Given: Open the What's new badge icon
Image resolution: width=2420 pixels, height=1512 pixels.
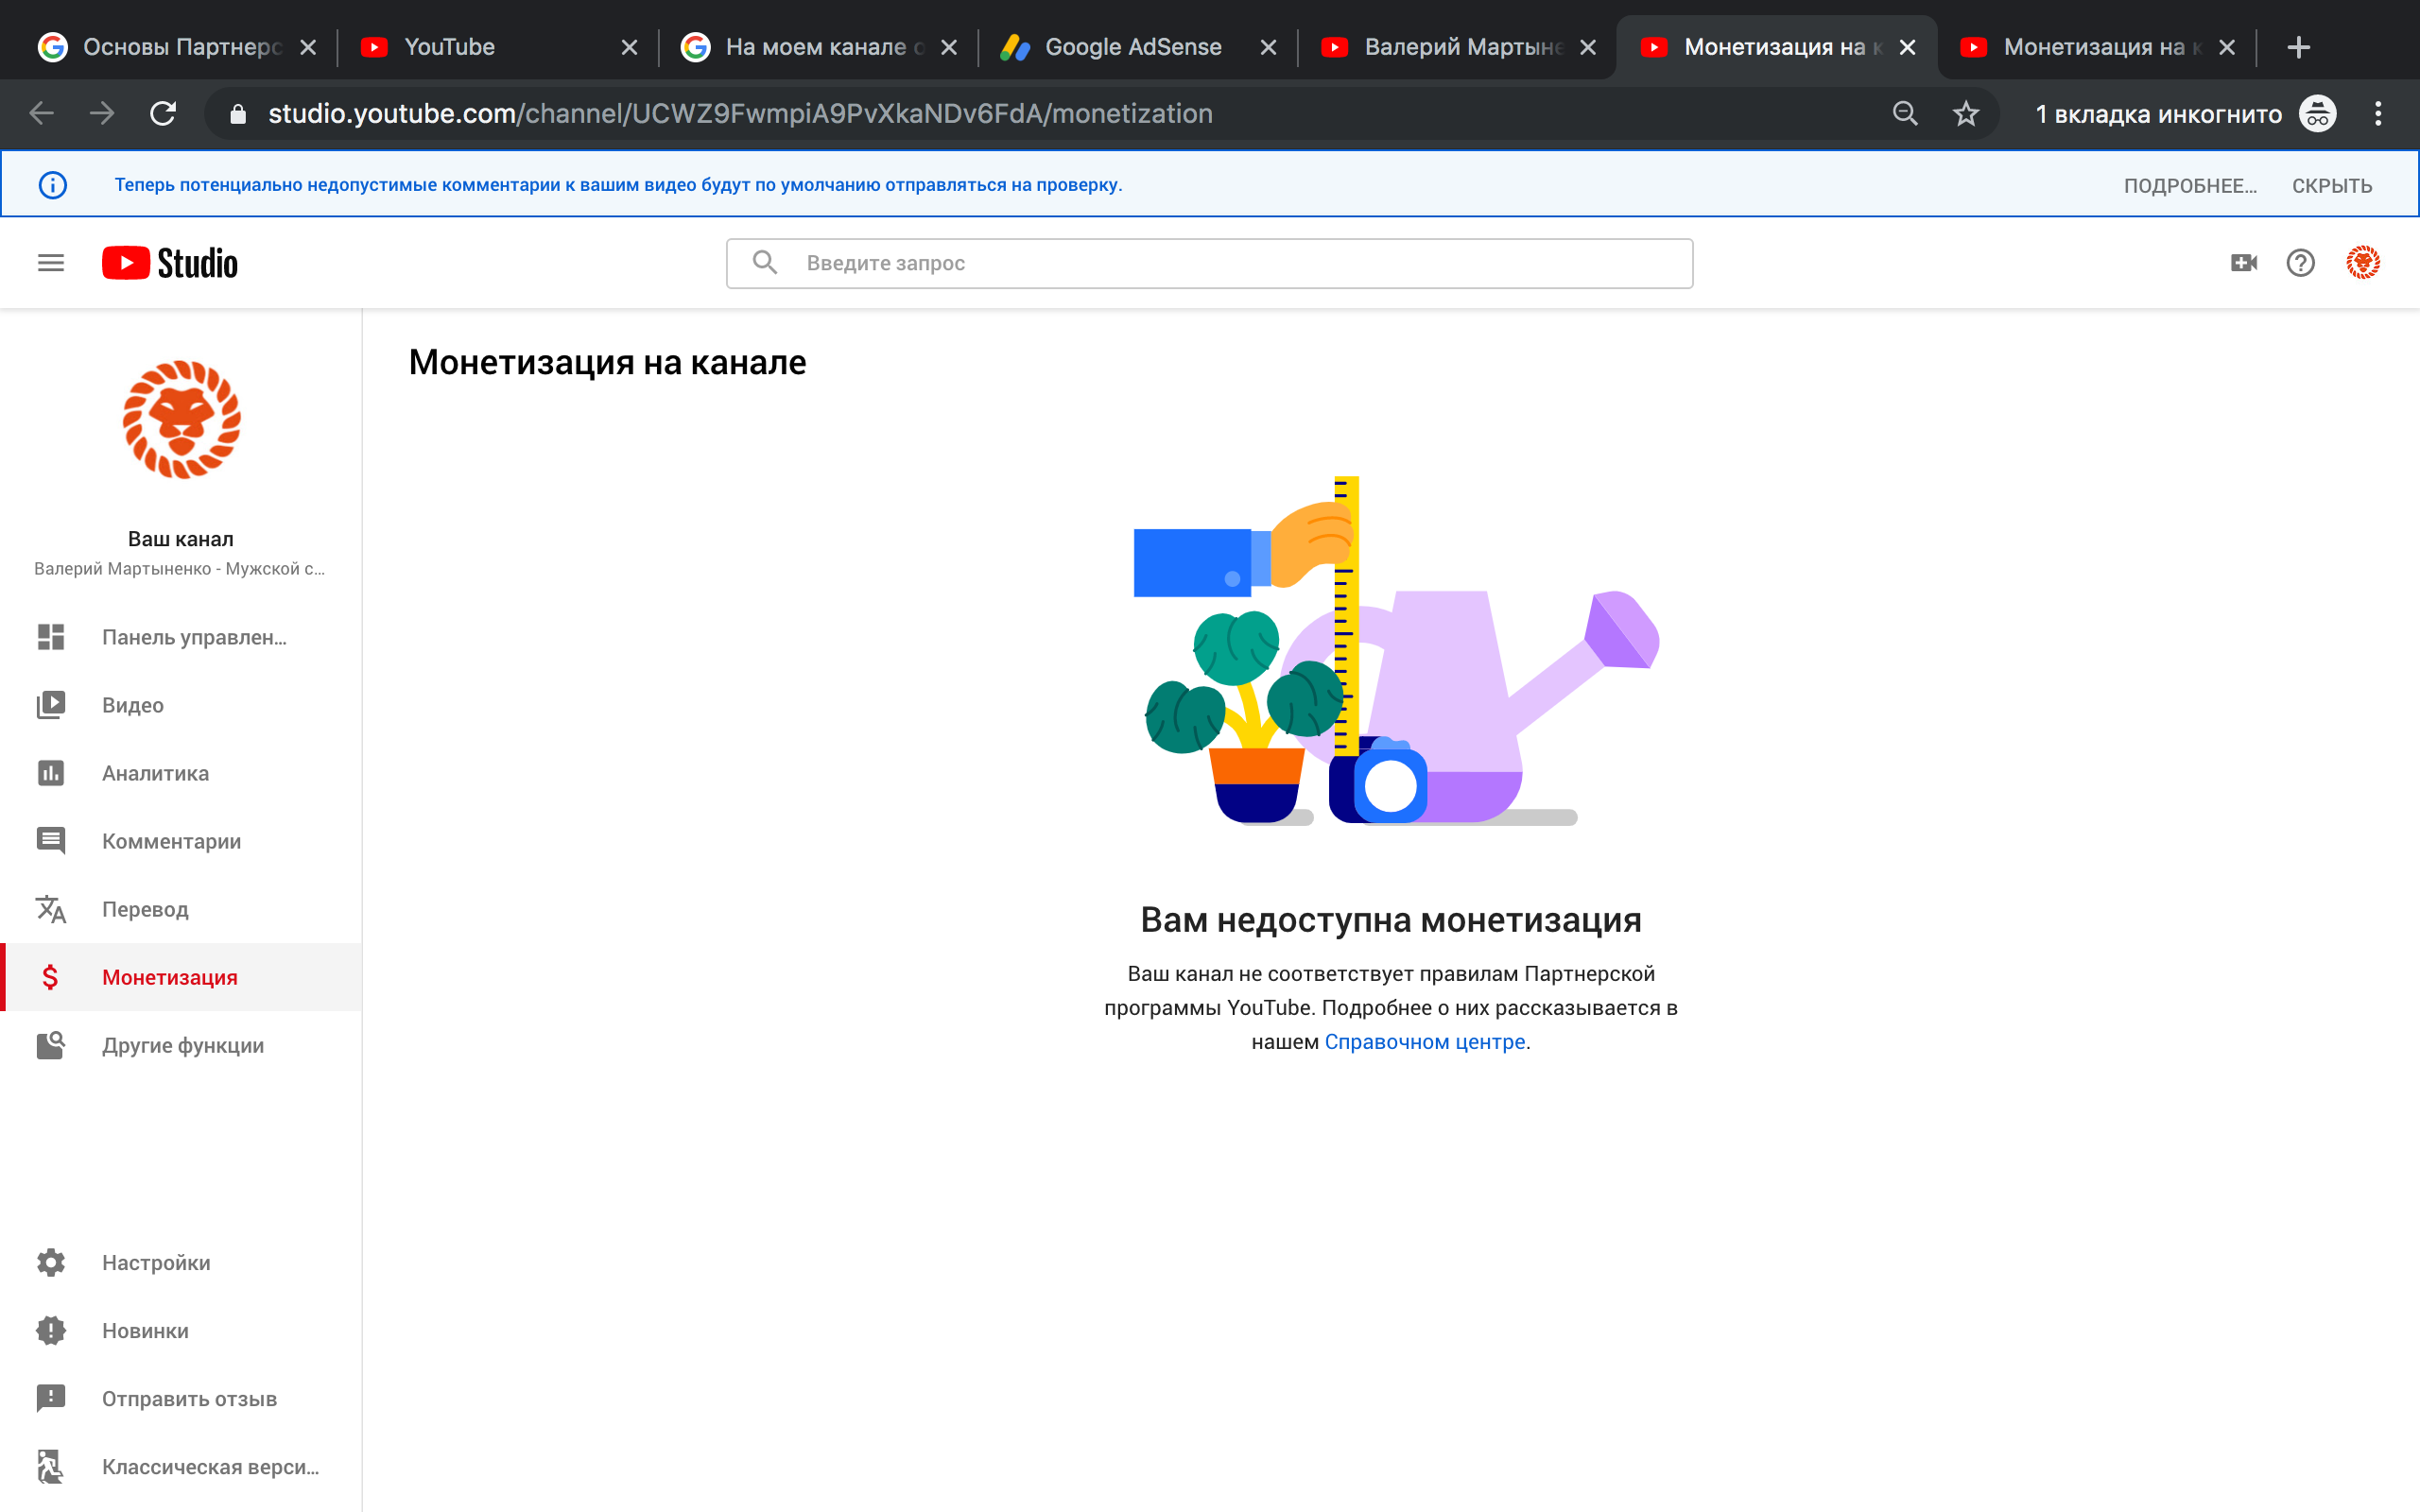Looking at the screenshot, I should [51, 1330].
